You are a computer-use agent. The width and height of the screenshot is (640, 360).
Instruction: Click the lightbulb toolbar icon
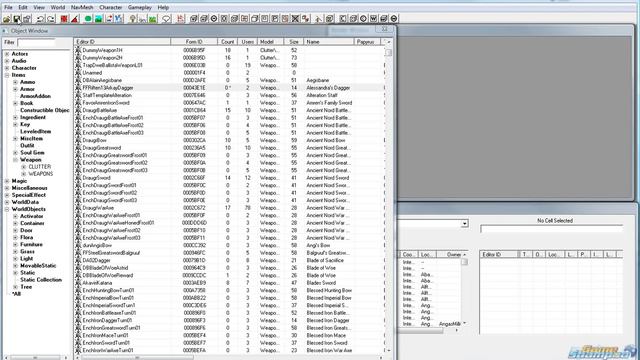132,19
